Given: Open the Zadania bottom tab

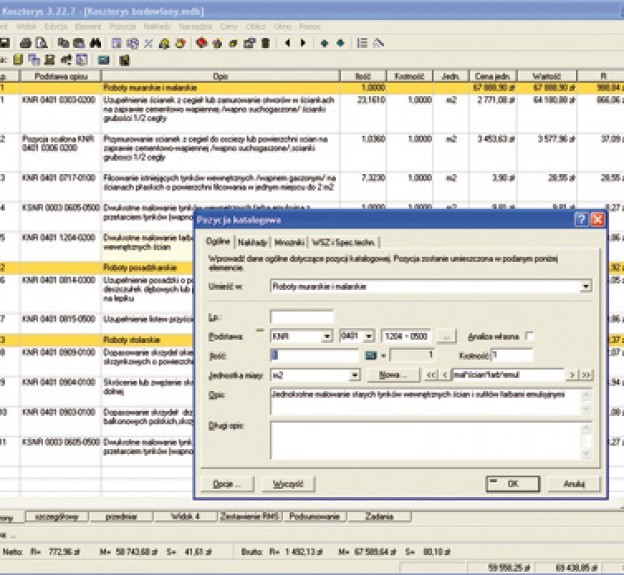Looking at the screenshot, I should [379, 517].
